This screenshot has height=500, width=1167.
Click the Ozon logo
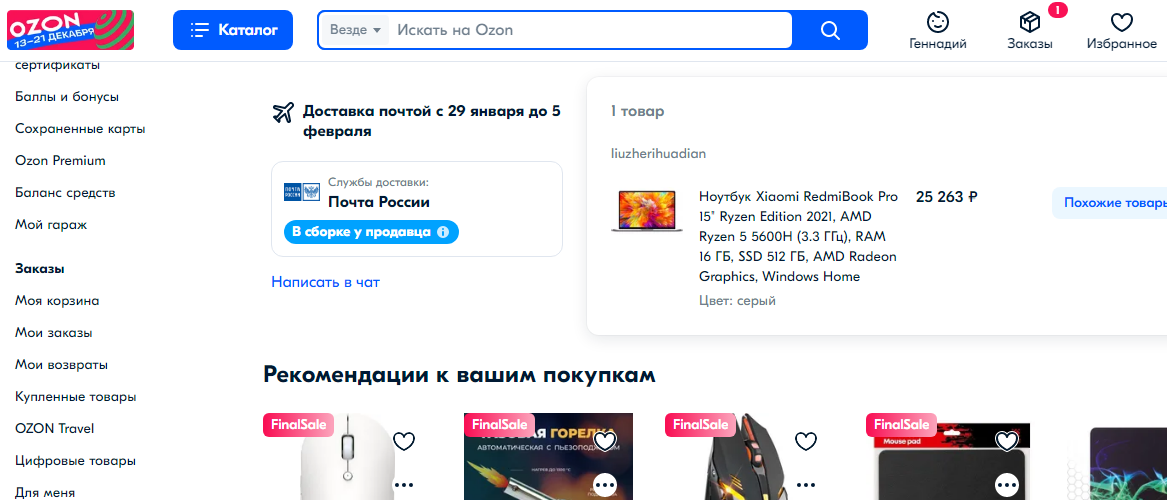(x=71, y=30)
